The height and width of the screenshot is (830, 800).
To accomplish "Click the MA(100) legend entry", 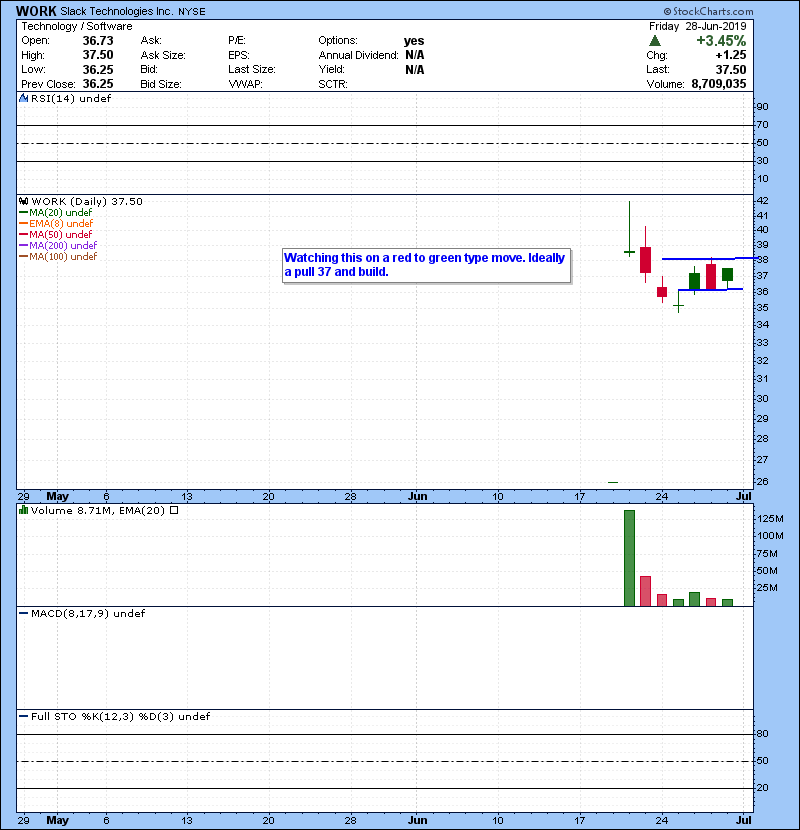I will point(58,256).
